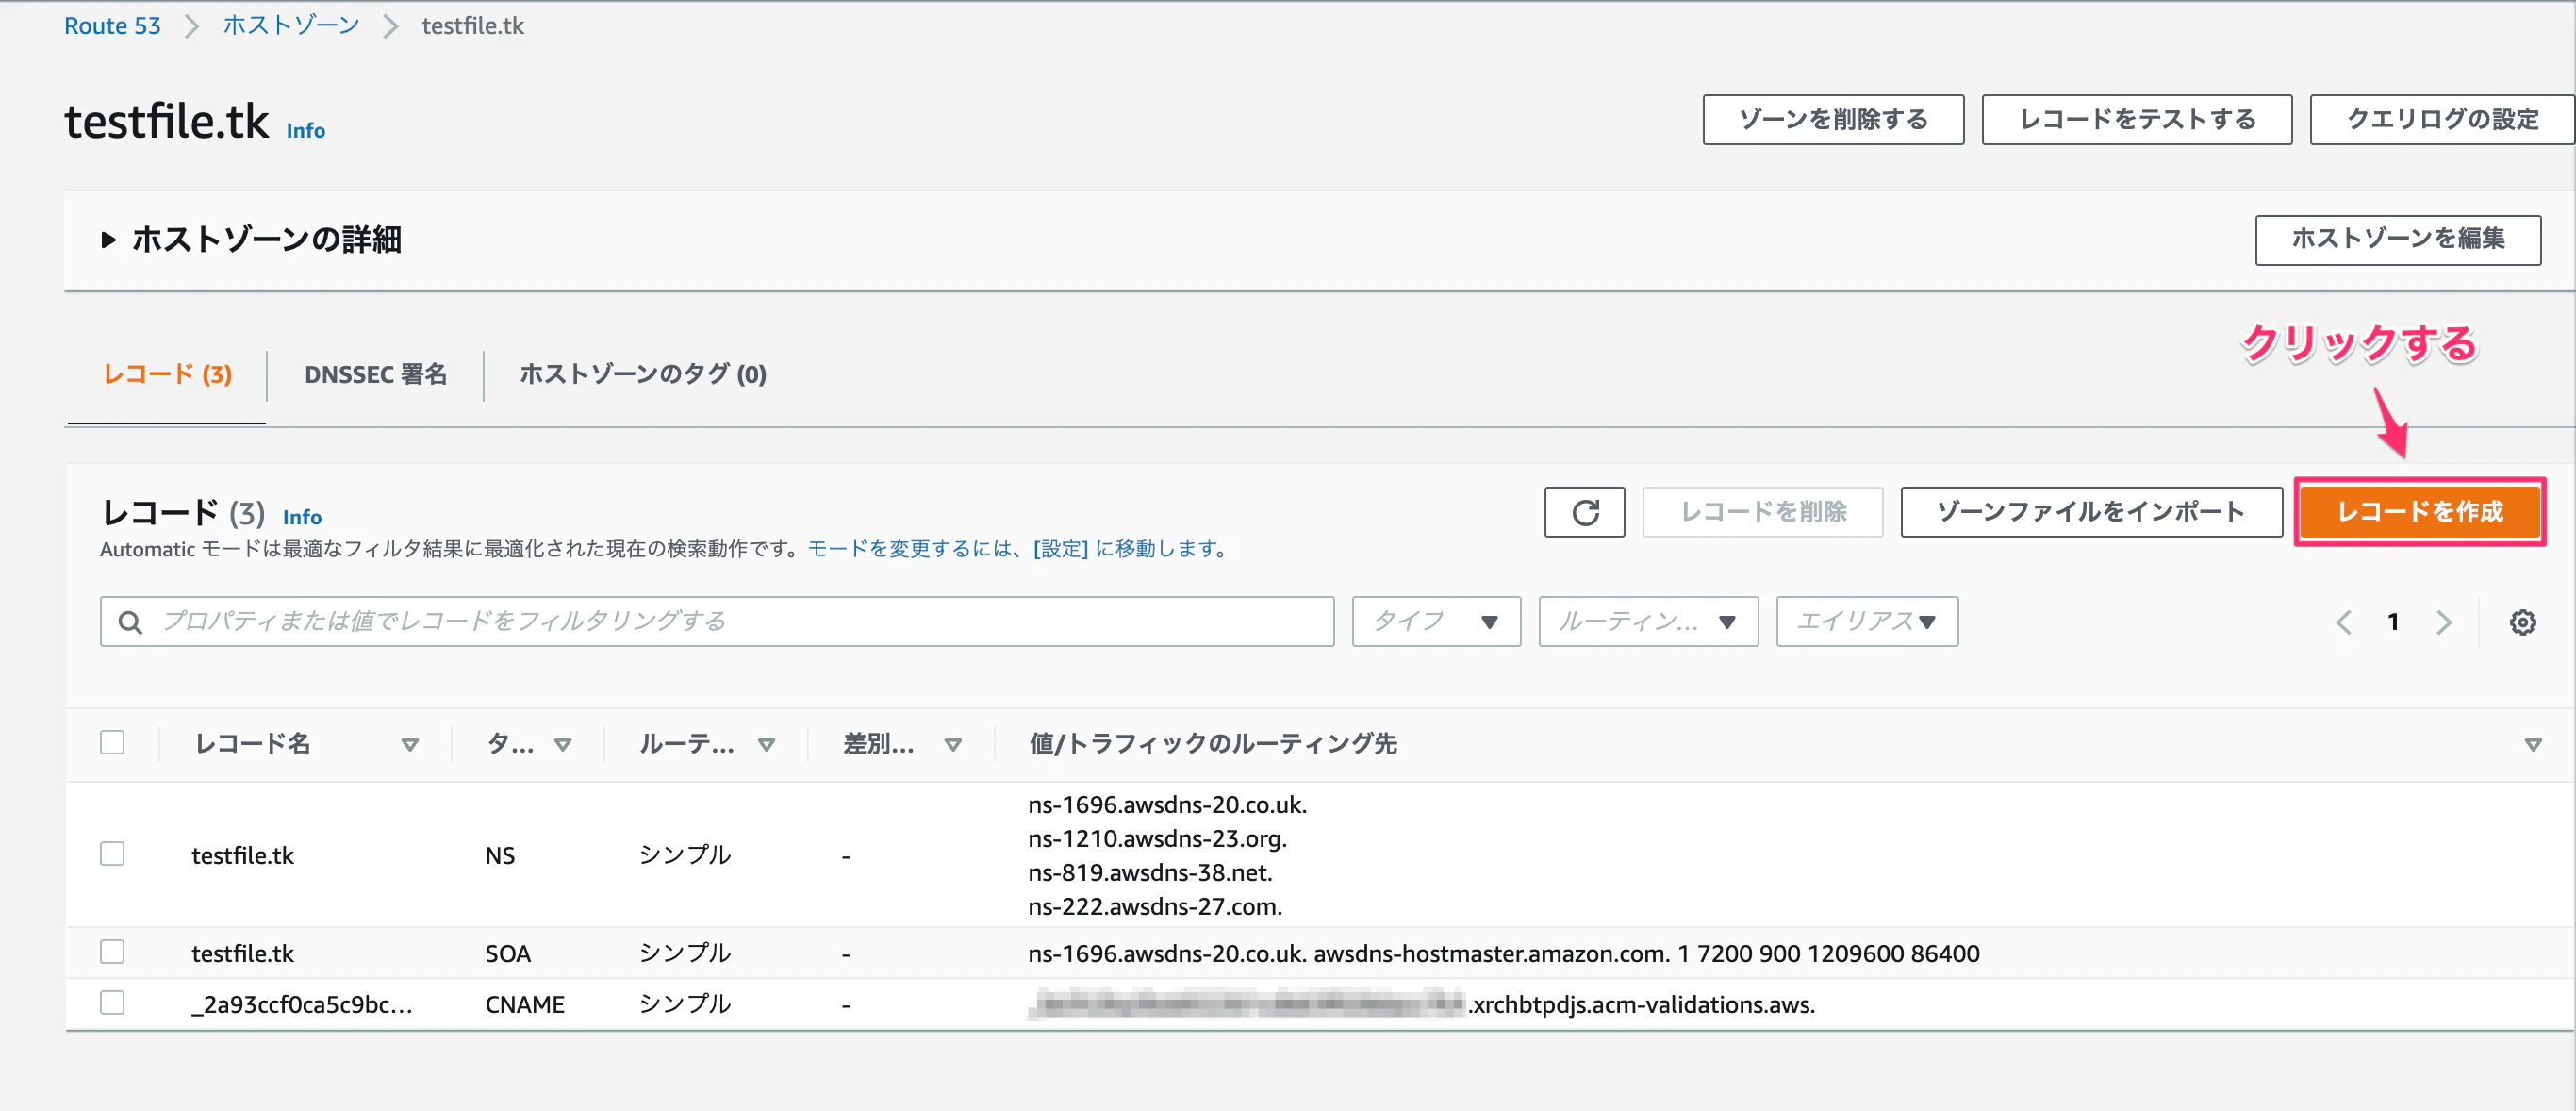Follow モードを変更するには、[設定] に移動します link
2576x1111 pixels.
[1019, 549]
